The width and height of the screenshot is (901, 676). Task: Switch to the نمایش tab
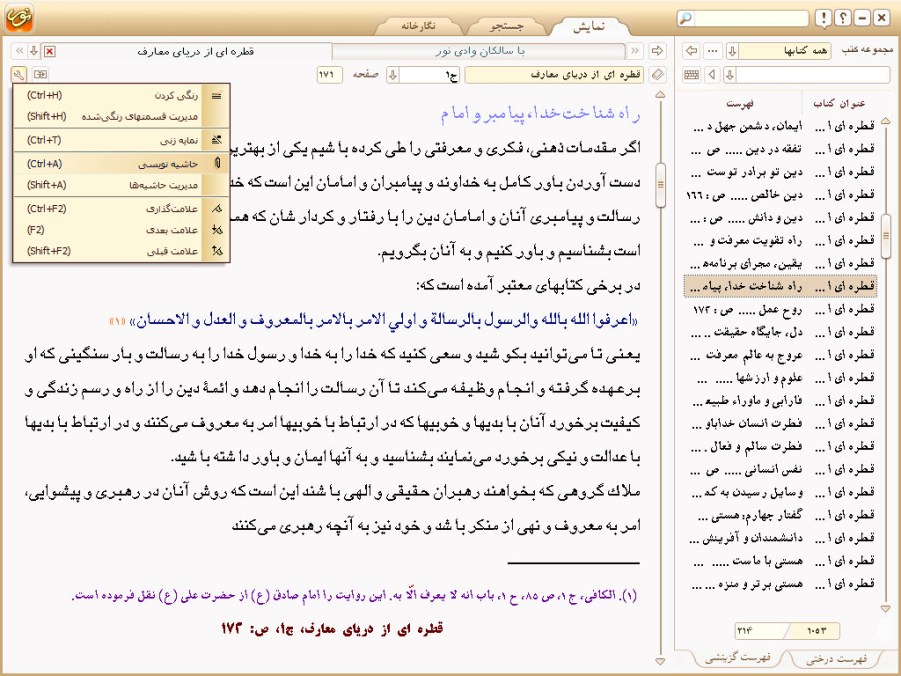(589, 26)
